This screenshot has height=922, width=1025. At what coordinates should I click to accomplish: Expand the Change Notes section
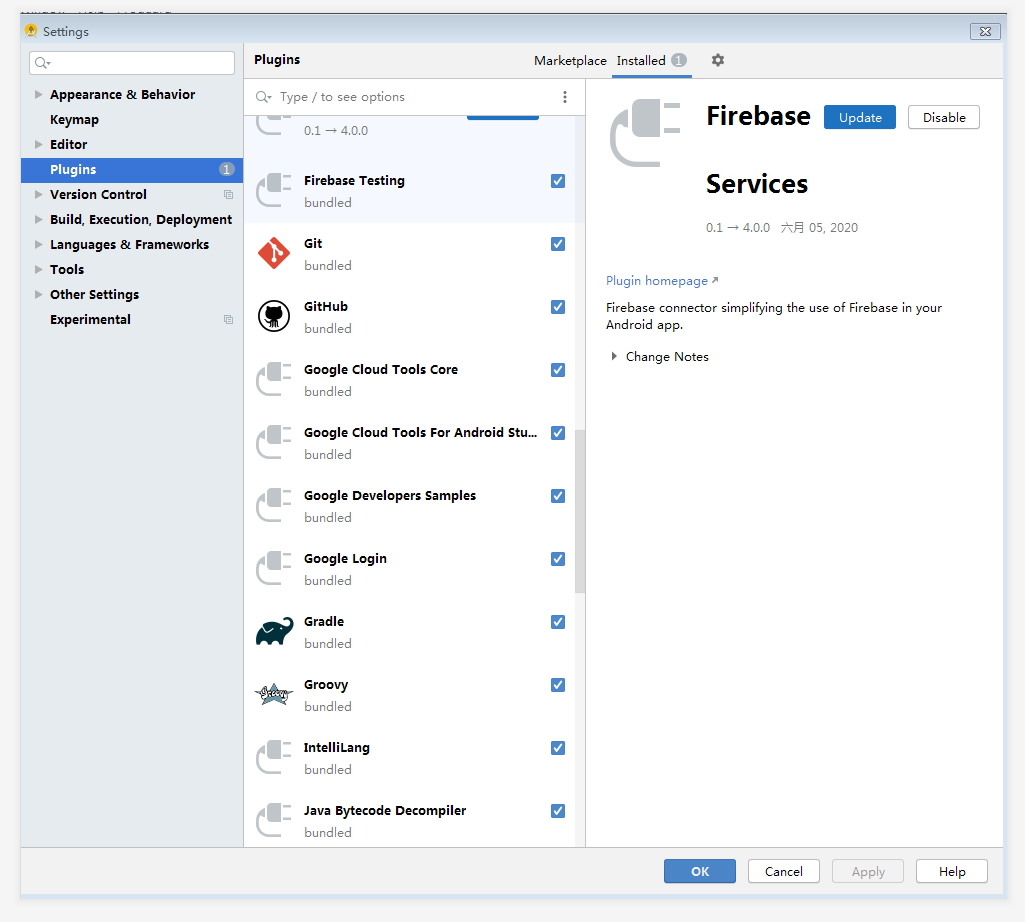[614, 356]
